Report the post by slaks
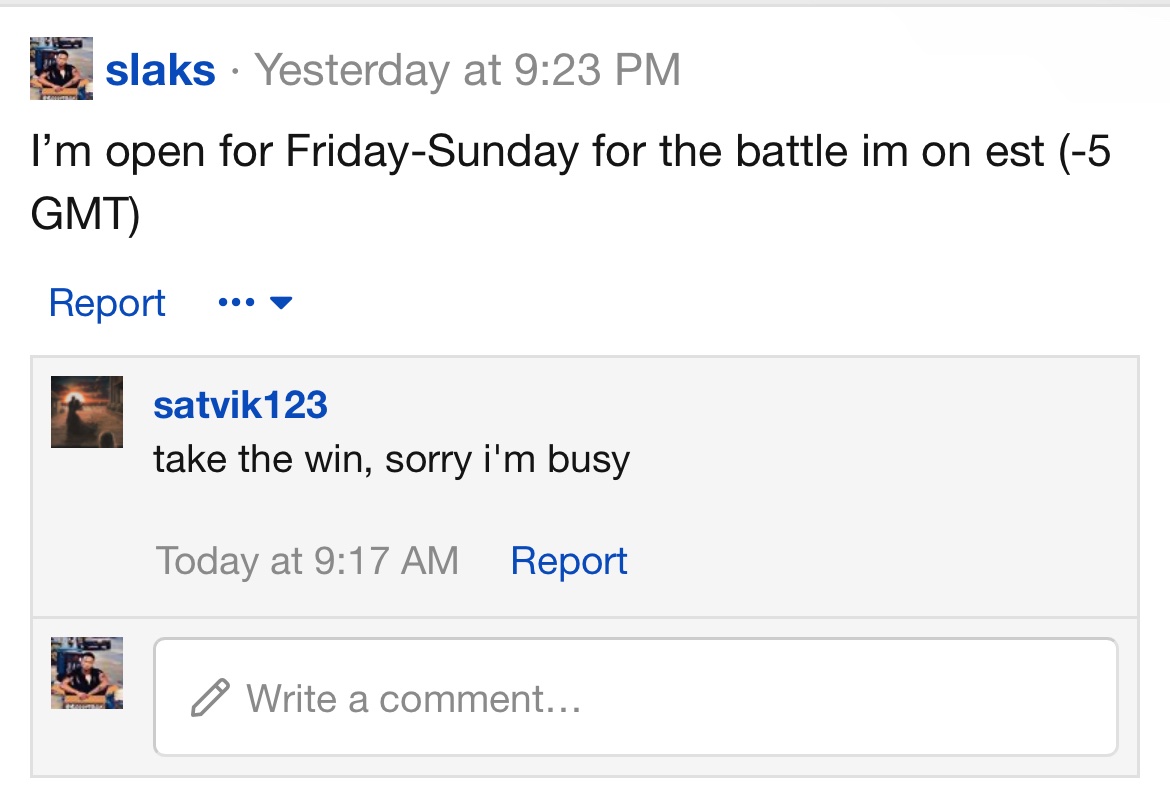 (107, 303)
